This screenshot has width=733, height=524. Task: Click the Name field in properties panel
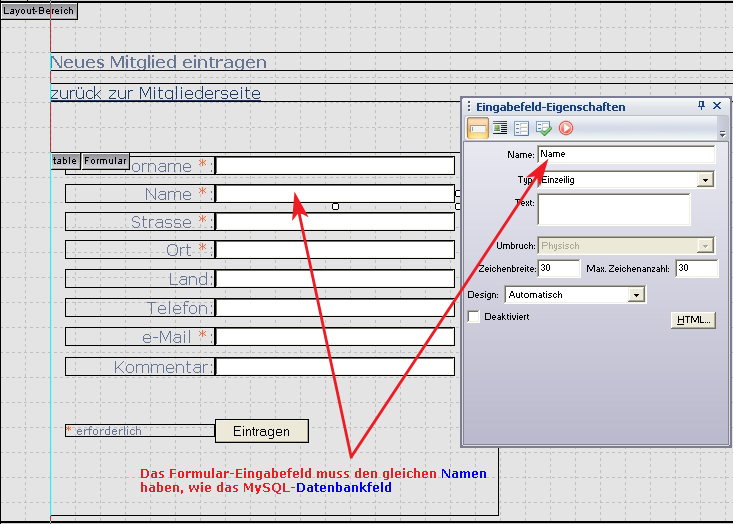coord(626,155)
